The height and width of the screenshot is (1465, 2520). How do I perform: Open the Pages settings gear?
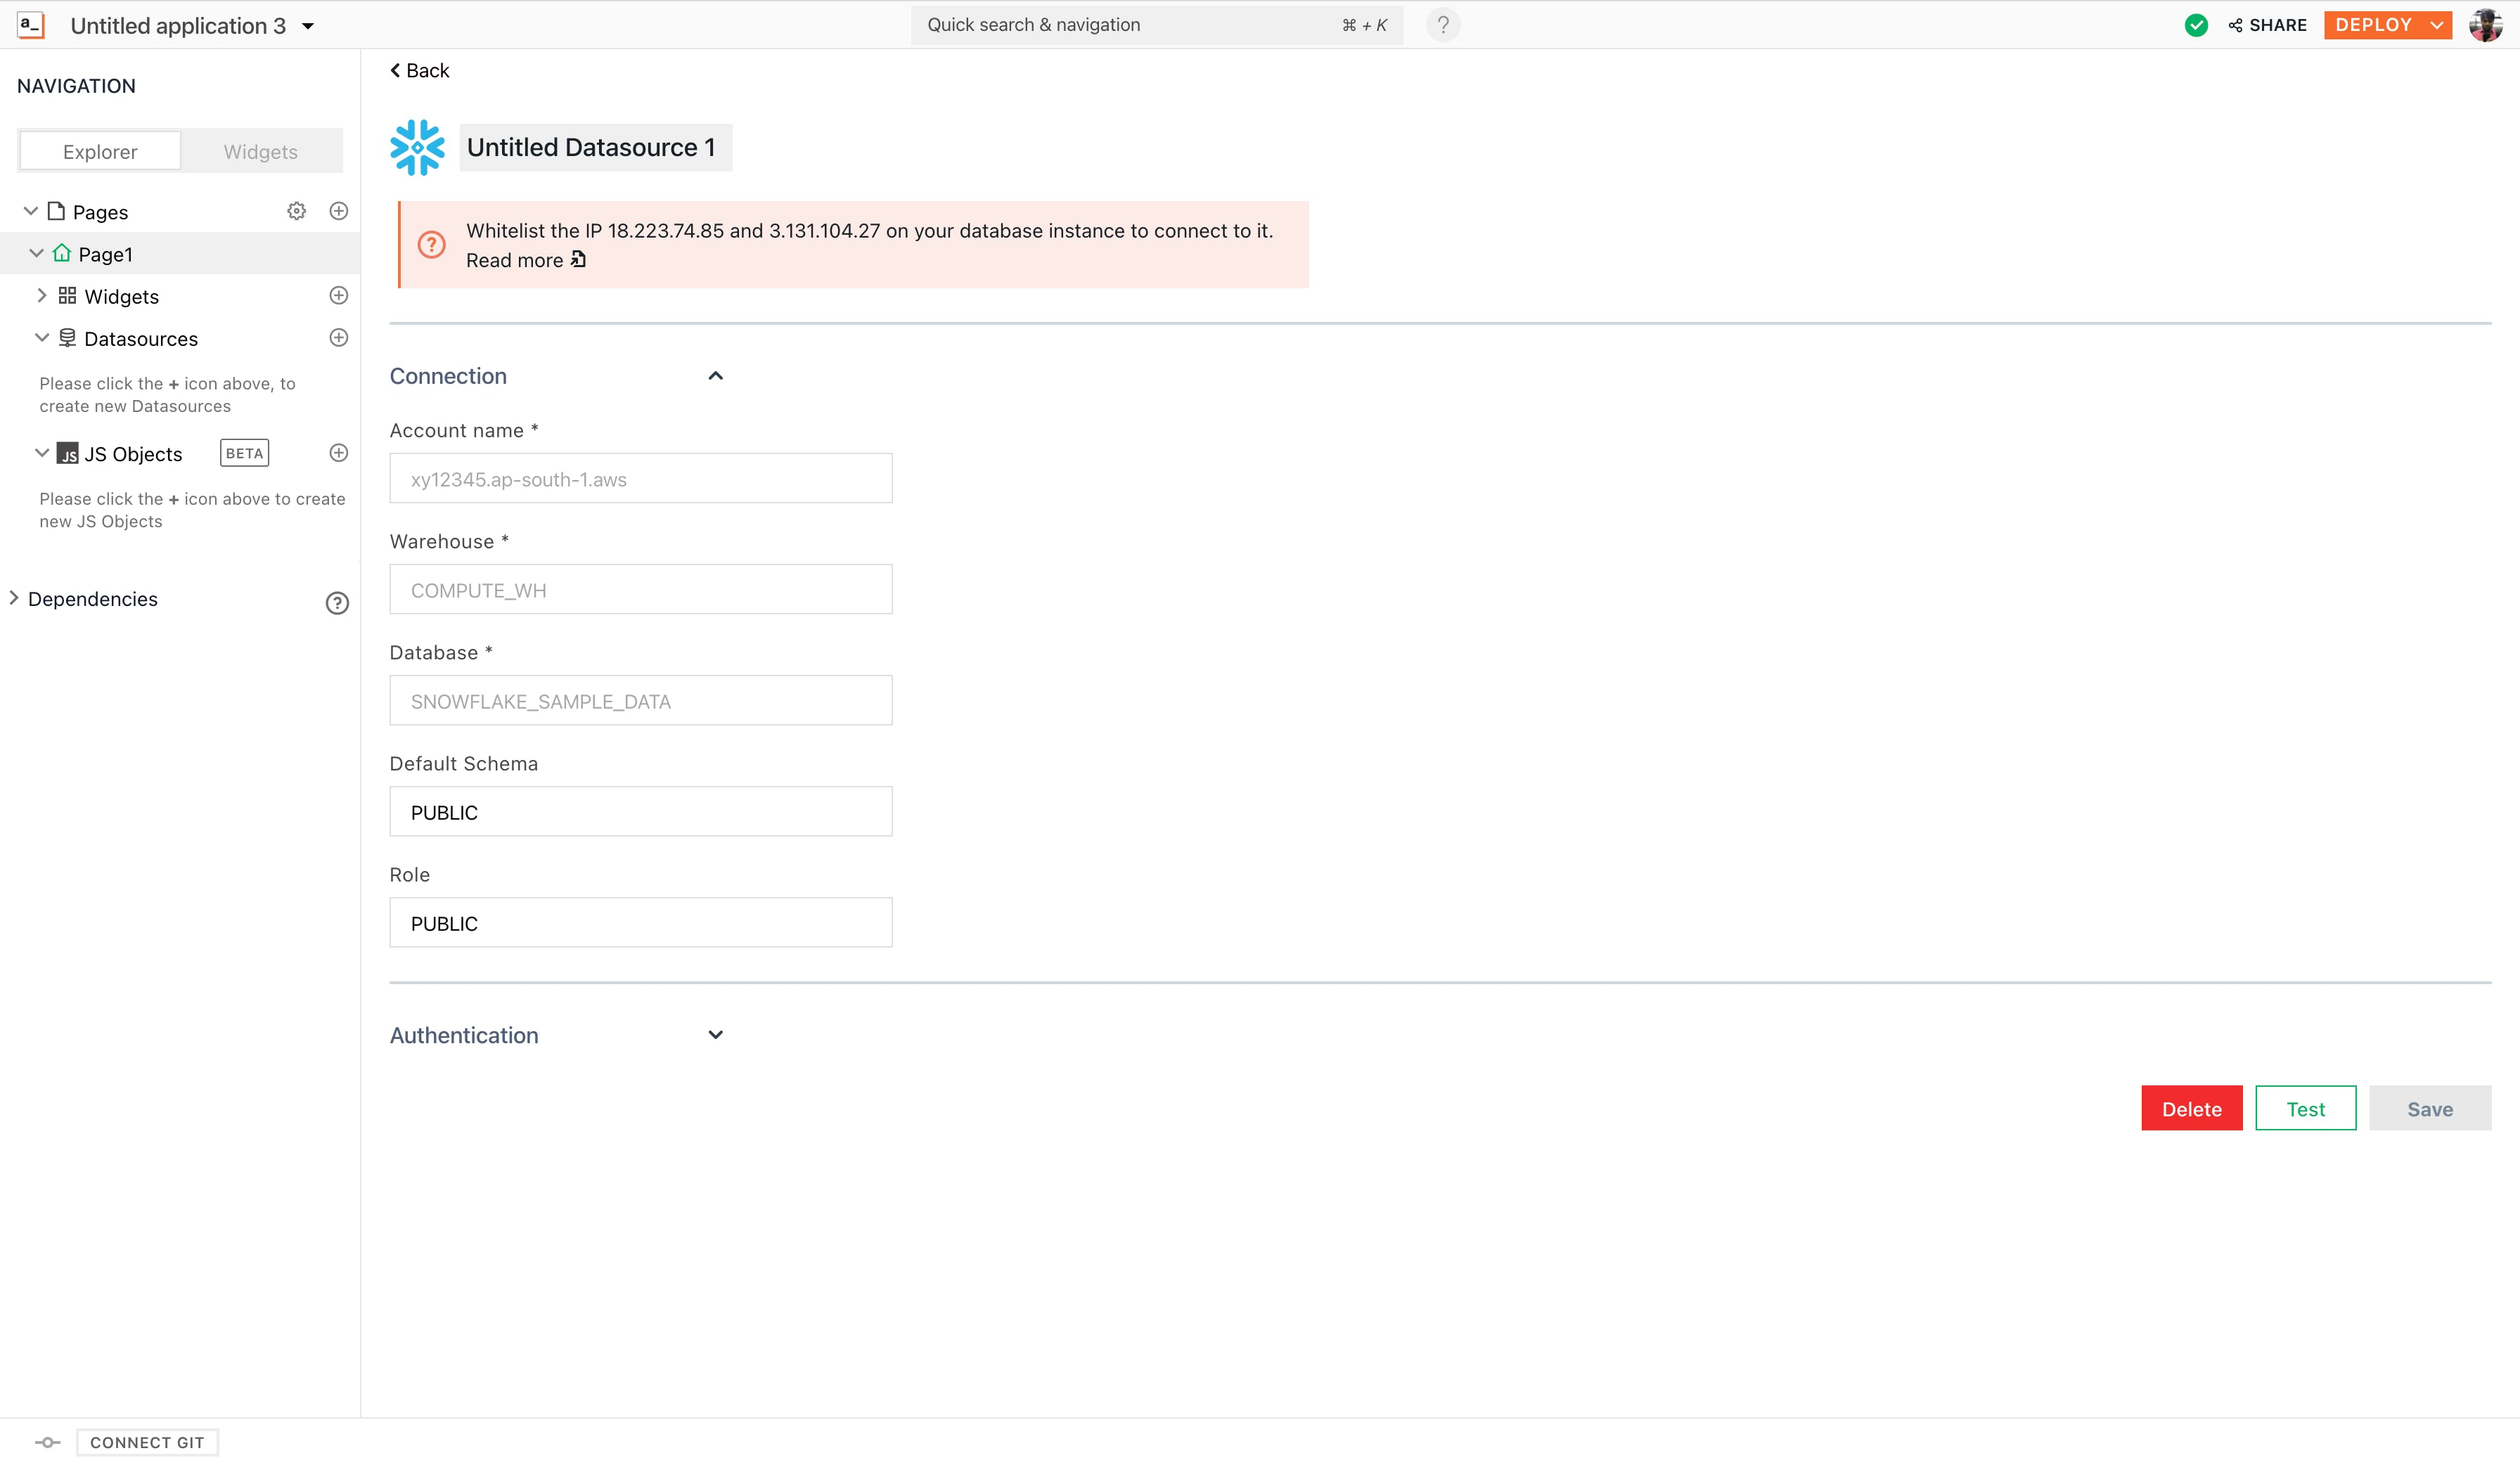click(296, 210)
